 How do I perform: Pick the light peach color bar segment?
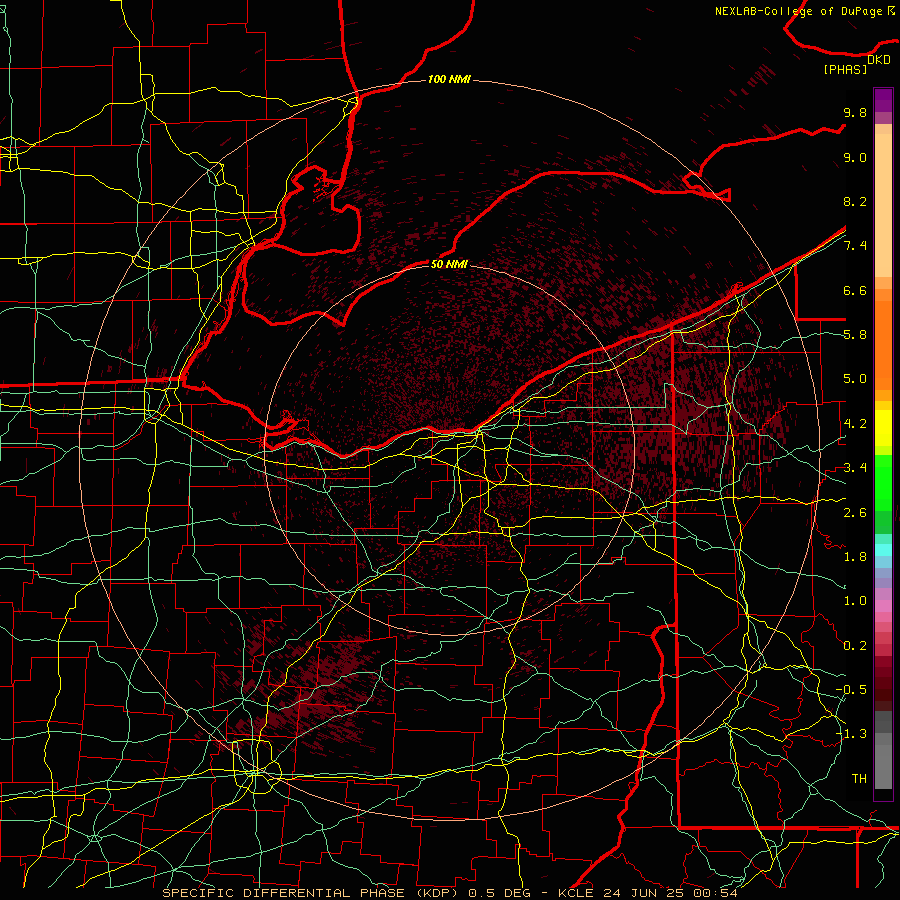click(883, 205)
